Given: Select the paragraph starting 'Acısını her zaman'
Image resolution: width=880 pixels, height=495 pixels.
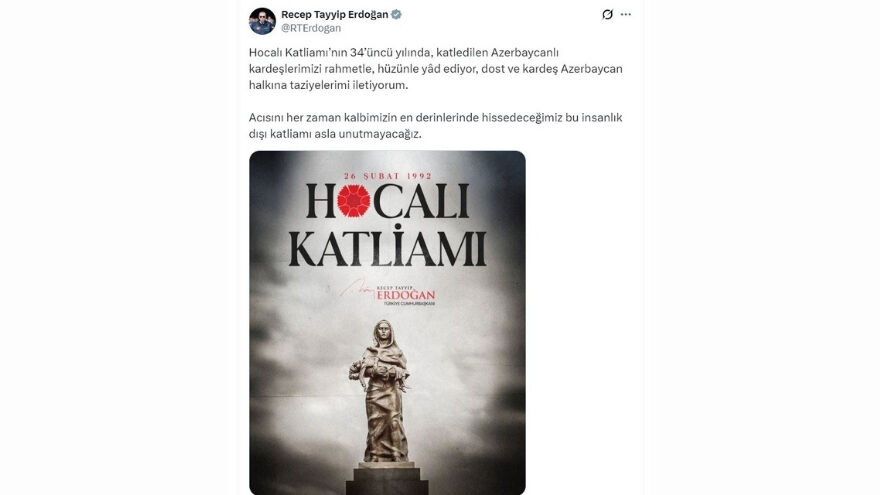Looking at the screenshot, I should (x=436, y=126).
